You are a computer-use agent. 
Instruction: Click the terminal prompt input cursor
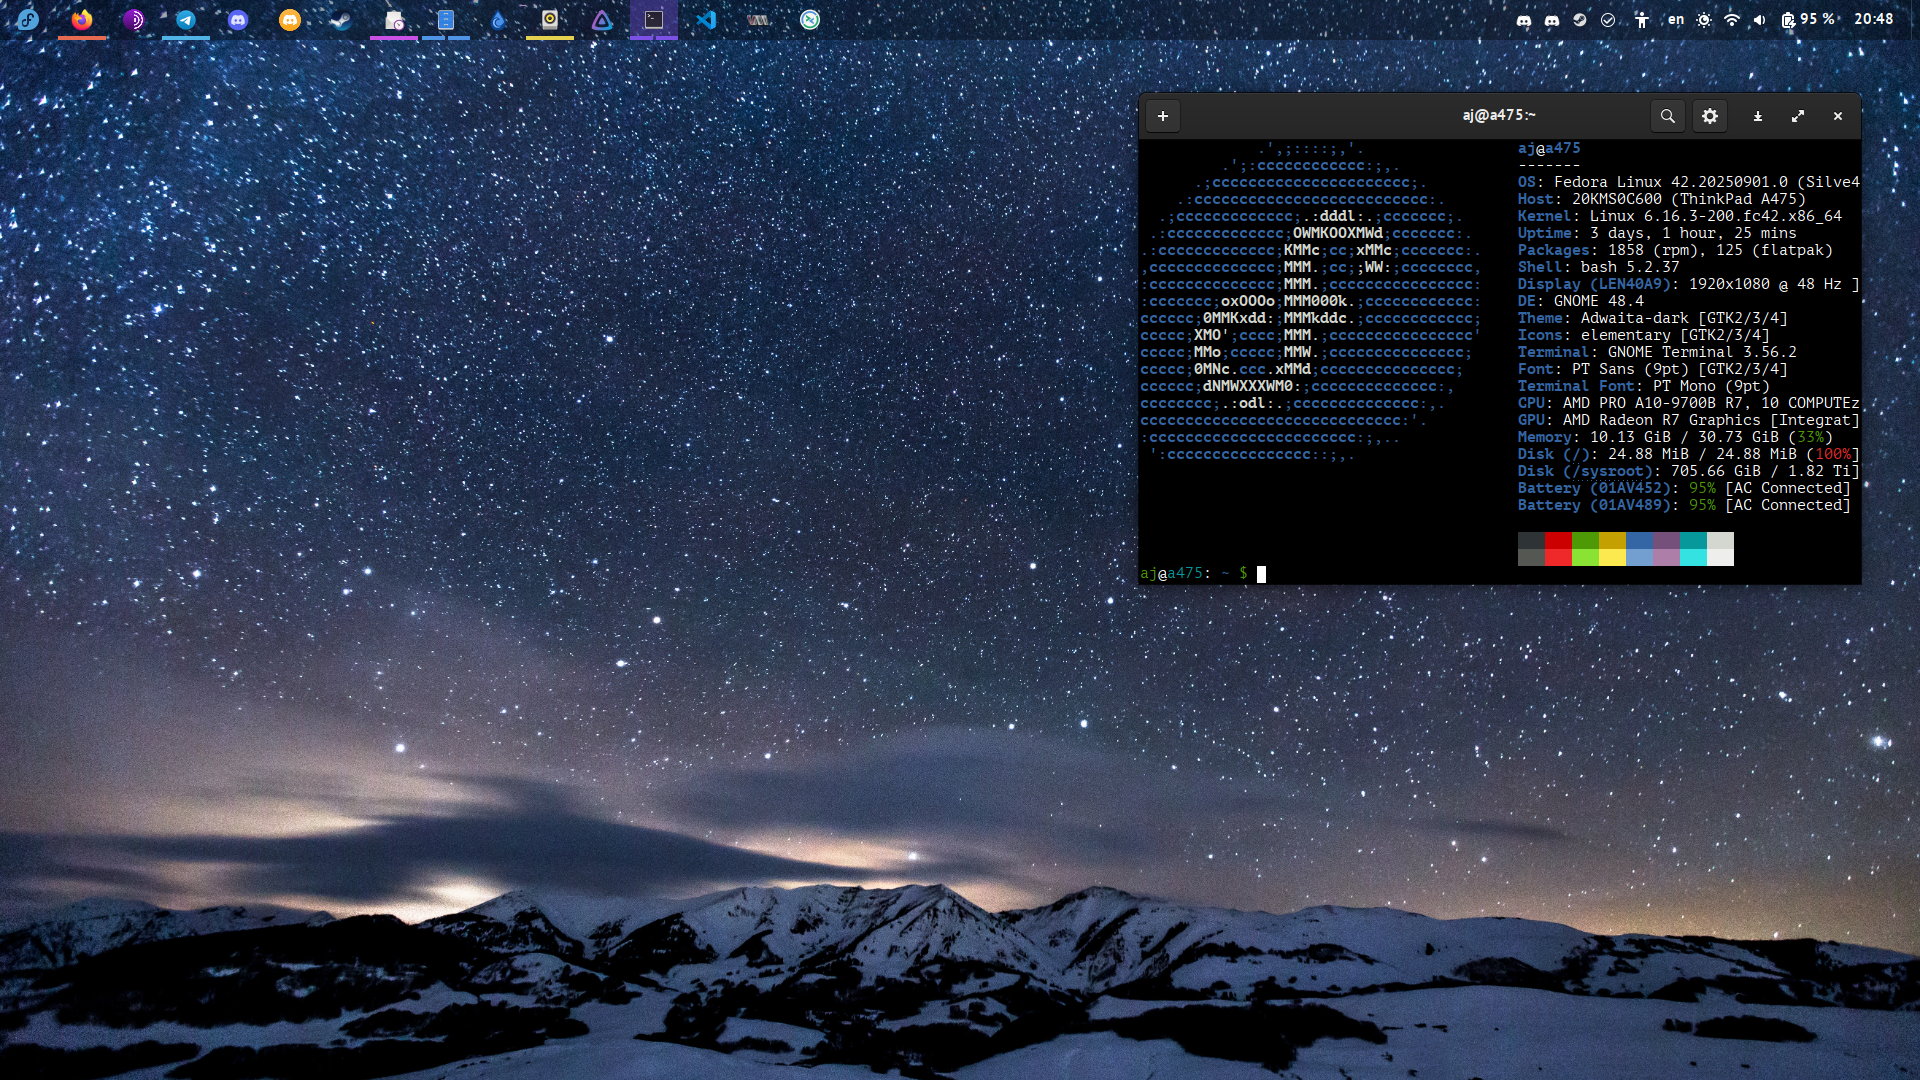(x=1261, y=574)
